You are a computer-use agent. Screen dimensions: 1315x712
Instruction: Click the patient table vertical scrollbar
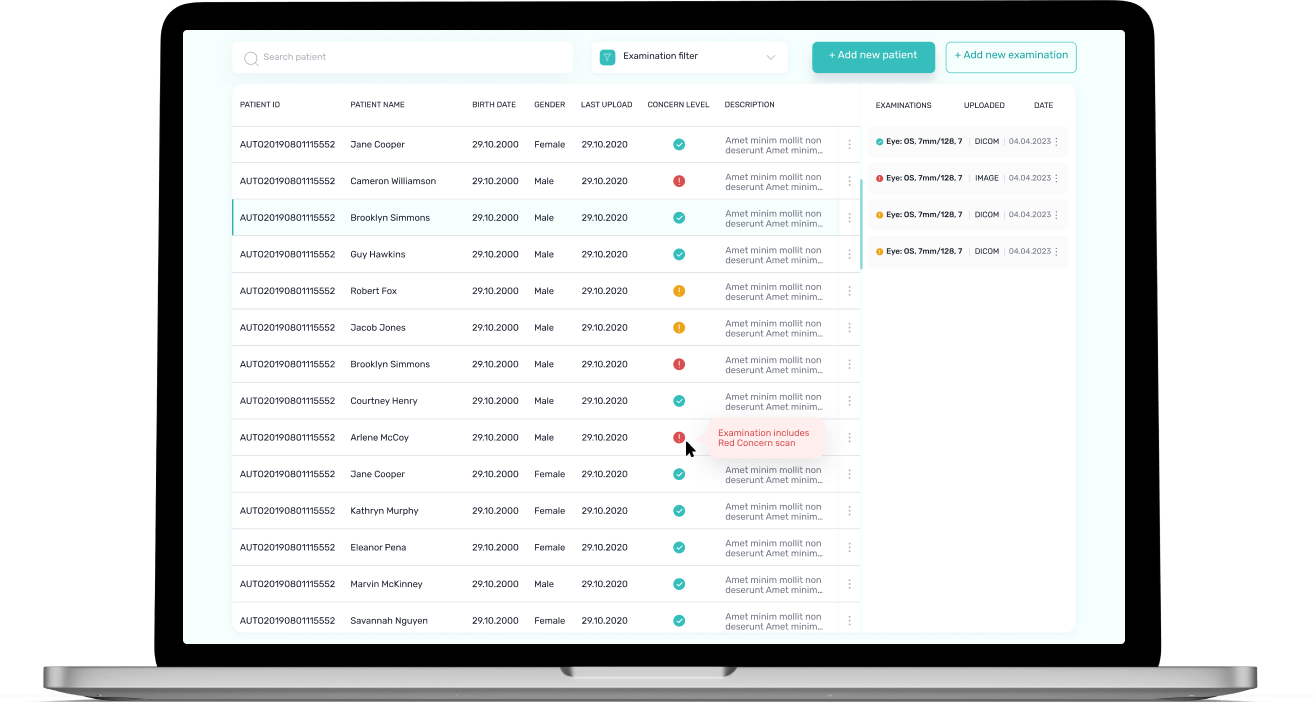coord(861,225)
